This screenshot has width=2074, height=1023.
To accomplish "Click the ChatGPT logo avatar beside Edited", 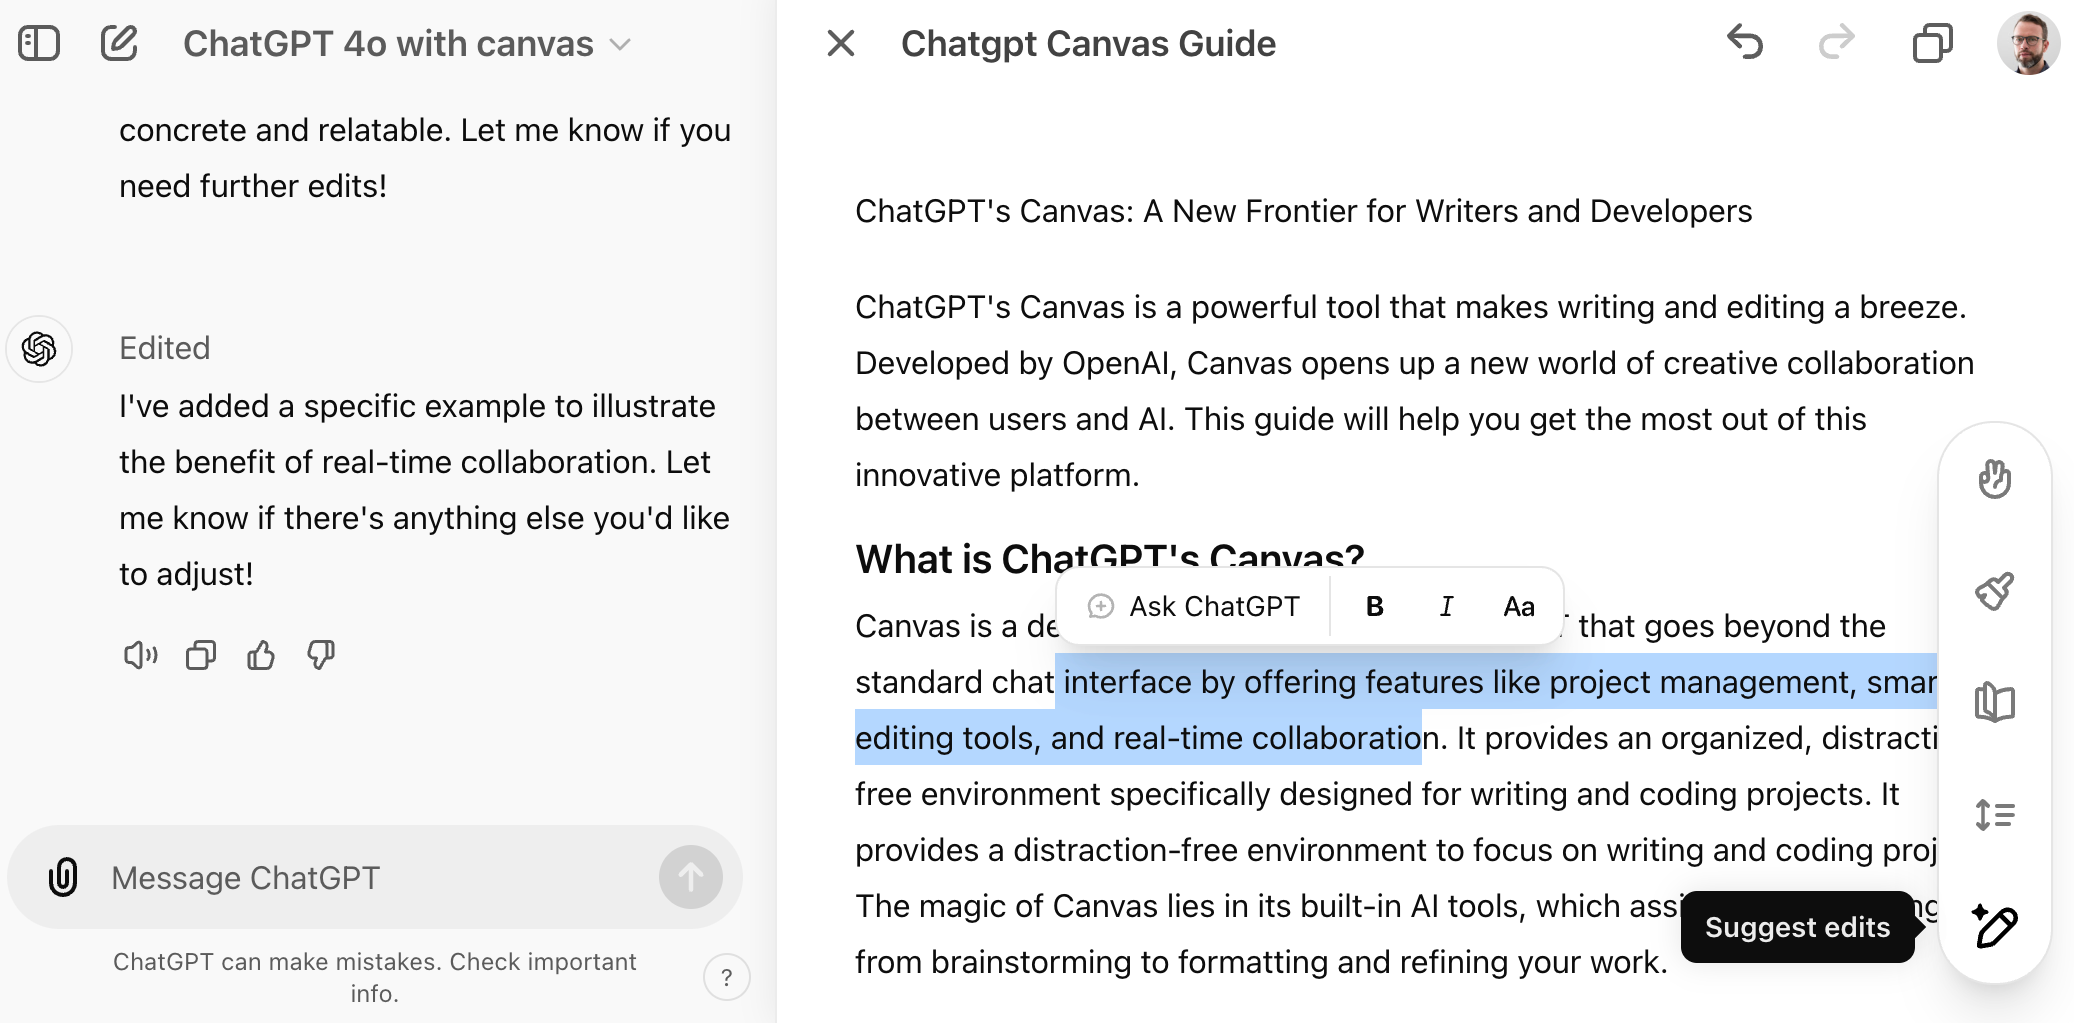I will click(39, 349).
